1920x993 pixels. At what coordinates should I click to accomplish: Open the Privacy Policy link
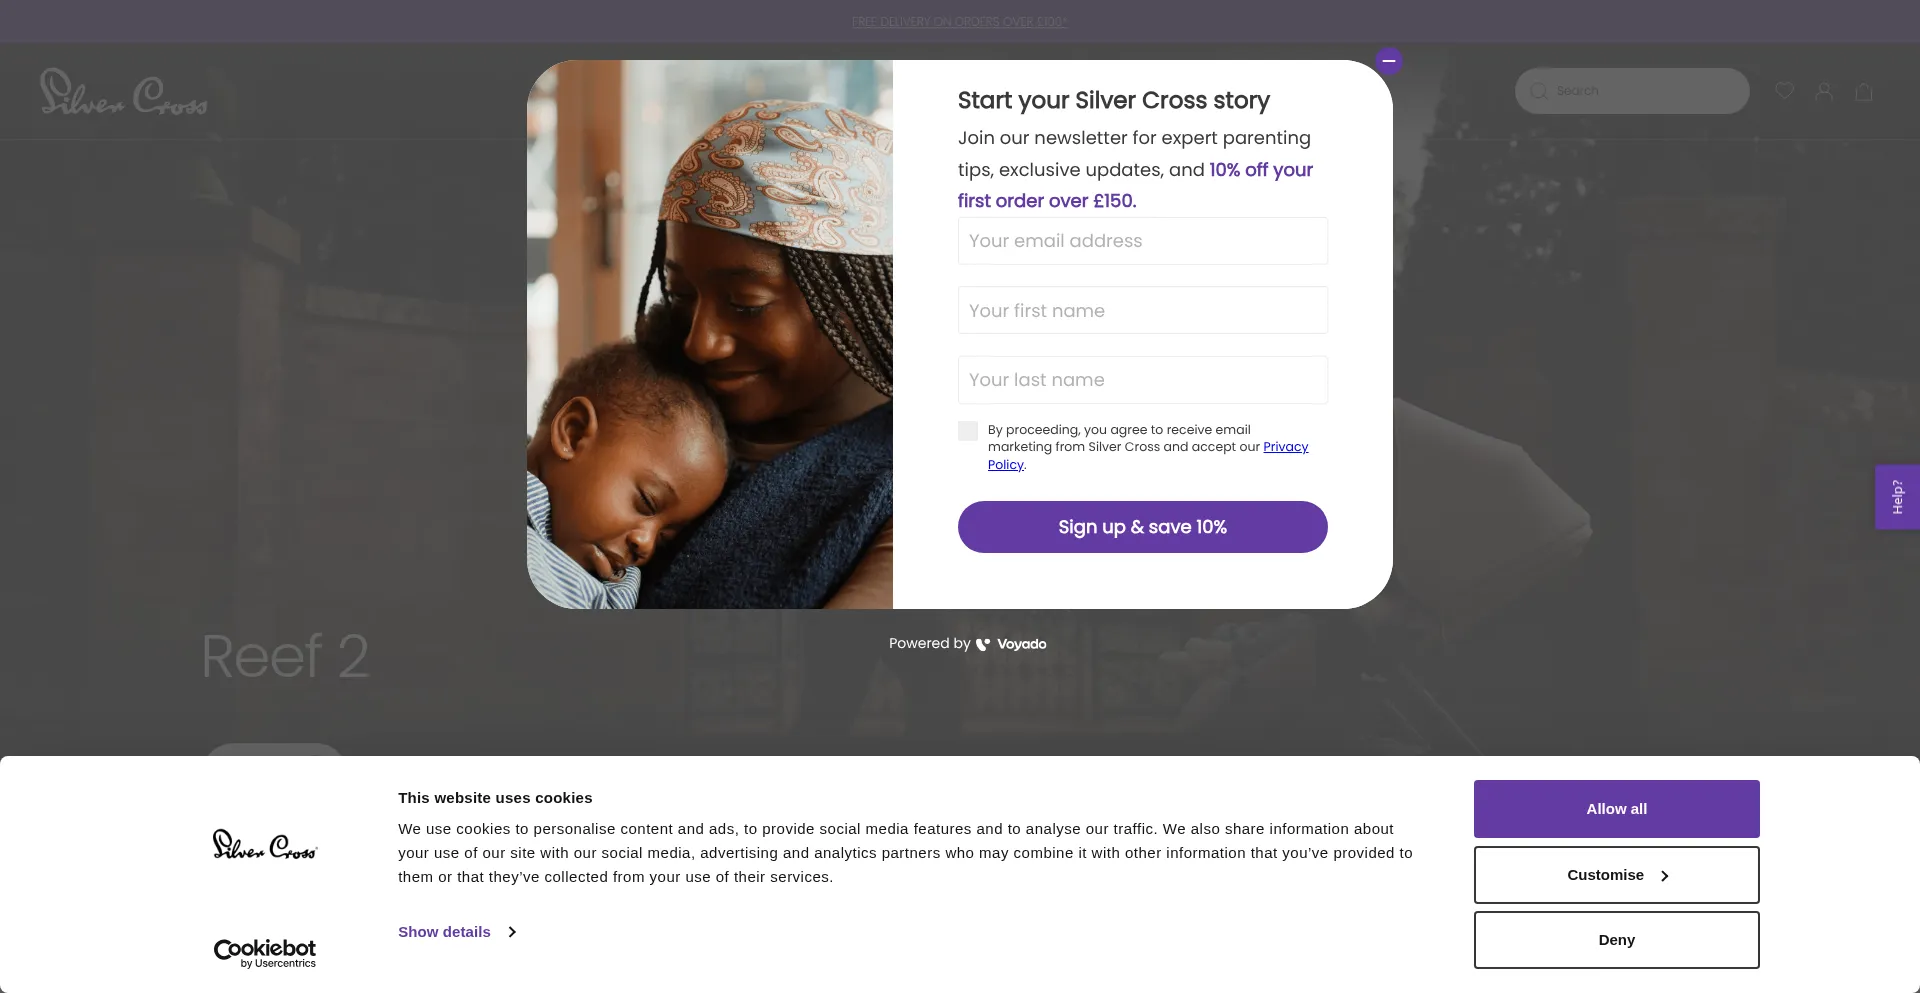1285,447
